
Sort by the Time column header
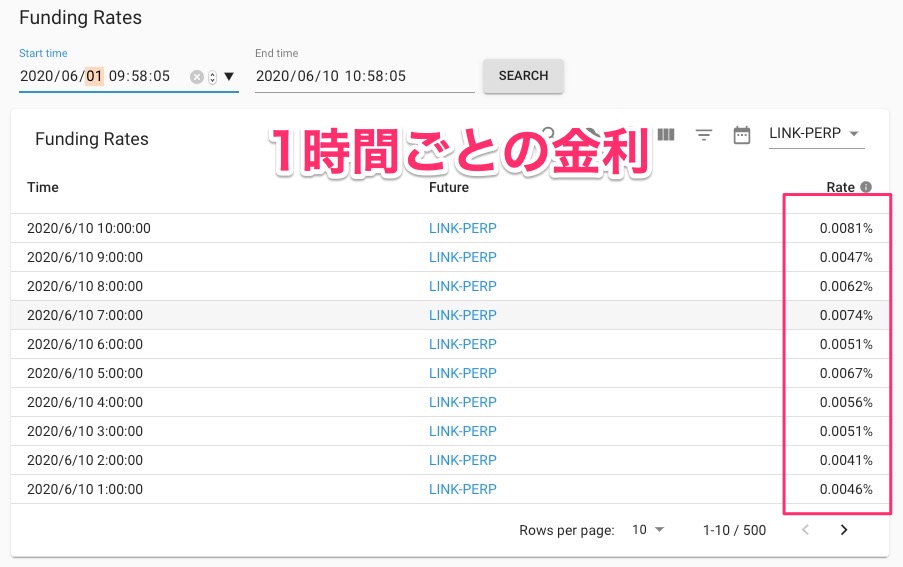(x=43, y=187)
